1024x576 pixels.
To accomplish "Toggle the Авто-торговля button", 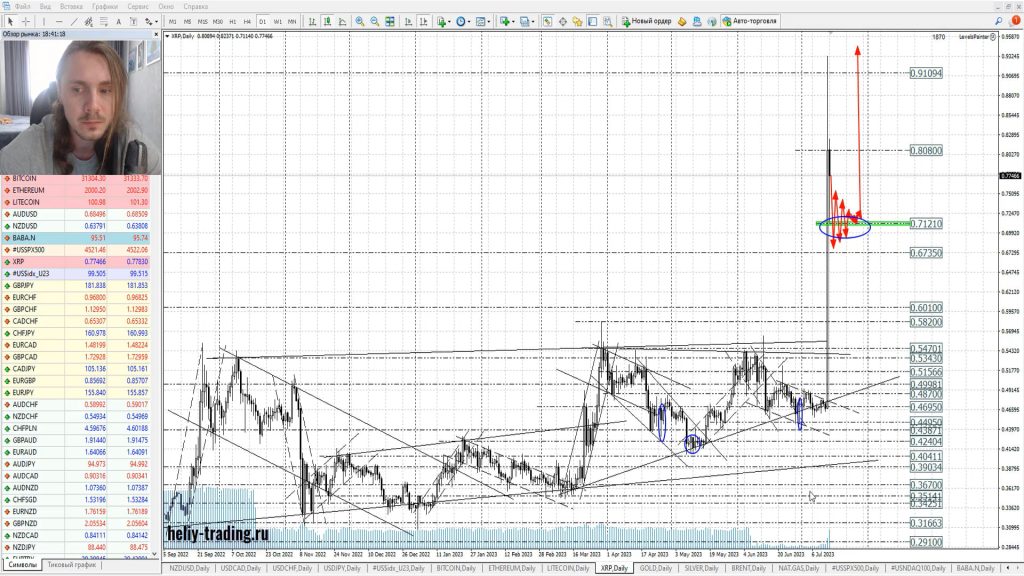I will pos(749,21).
